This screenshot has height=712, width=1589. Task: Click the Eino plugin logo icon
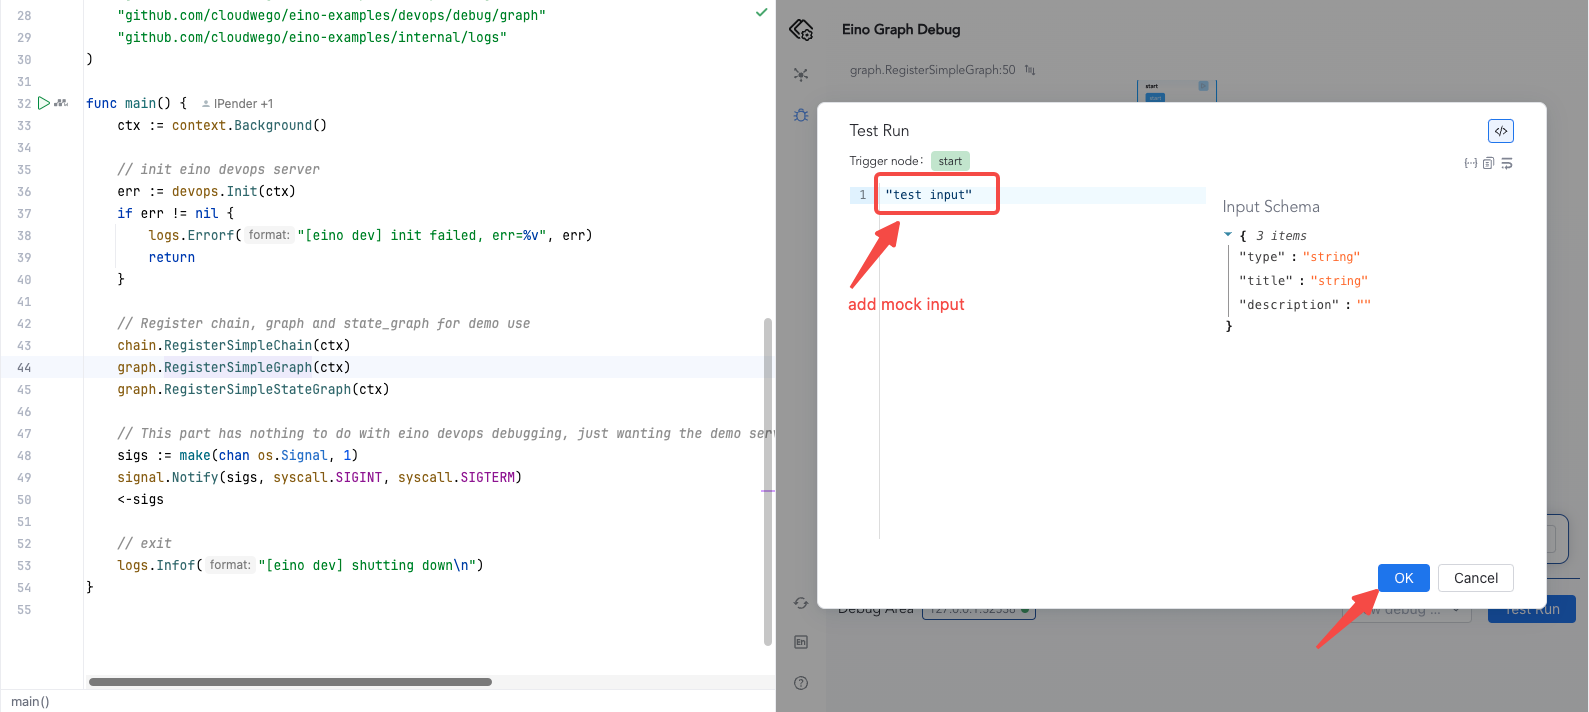[801, 30]
